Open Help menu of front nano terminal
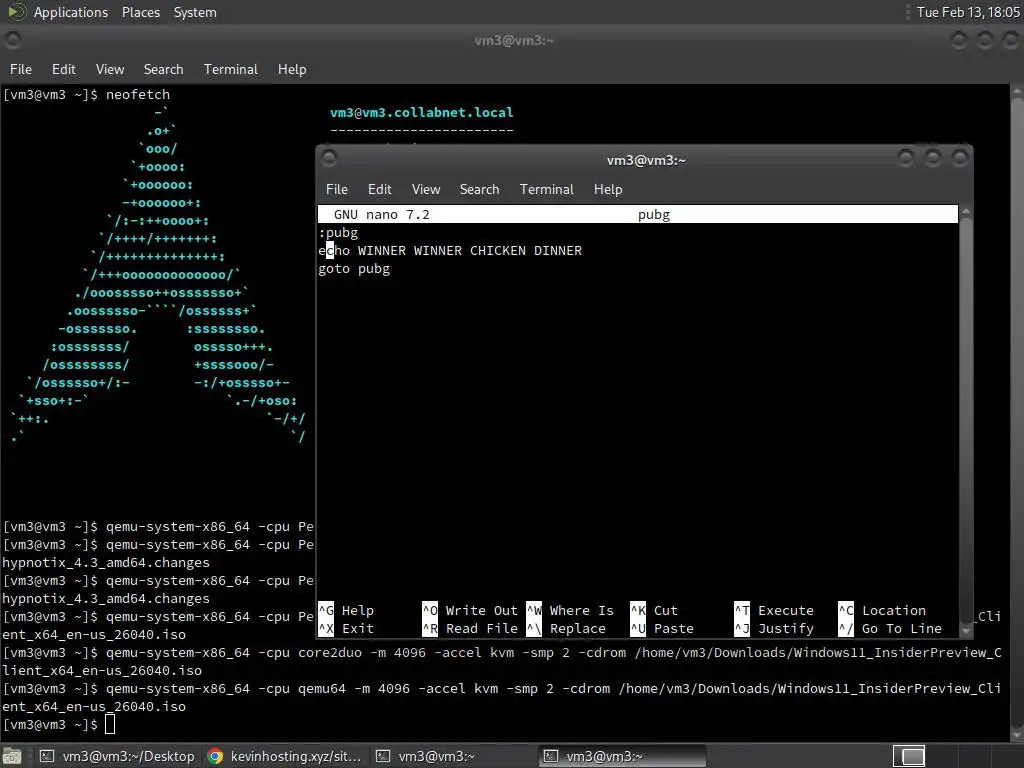This screenshot has width=1024, height=768. pyautogui.click(x=607, y=189)
